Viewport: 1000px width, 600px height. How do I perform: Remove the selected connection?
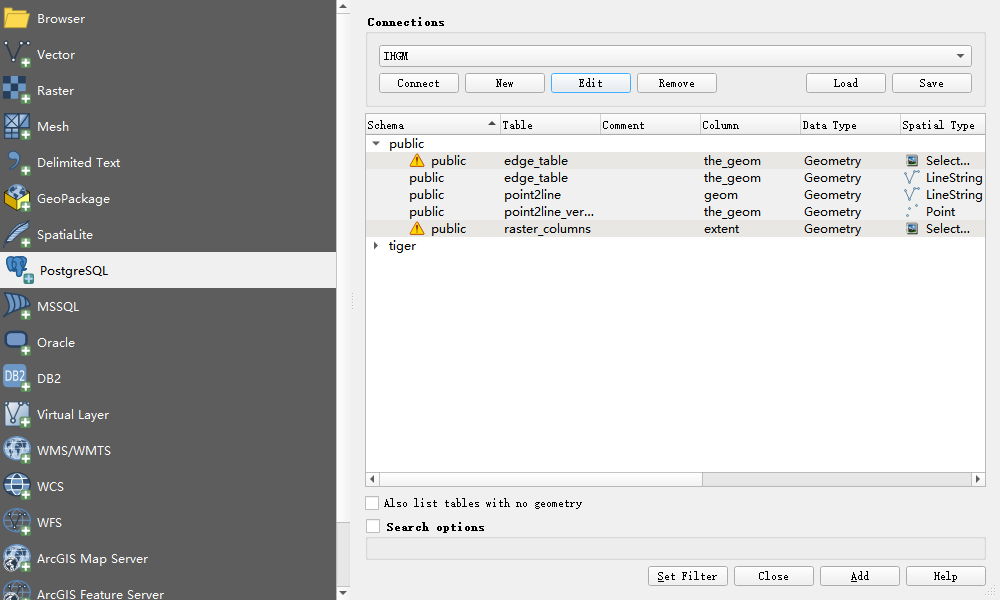click(x=677, y=84)
